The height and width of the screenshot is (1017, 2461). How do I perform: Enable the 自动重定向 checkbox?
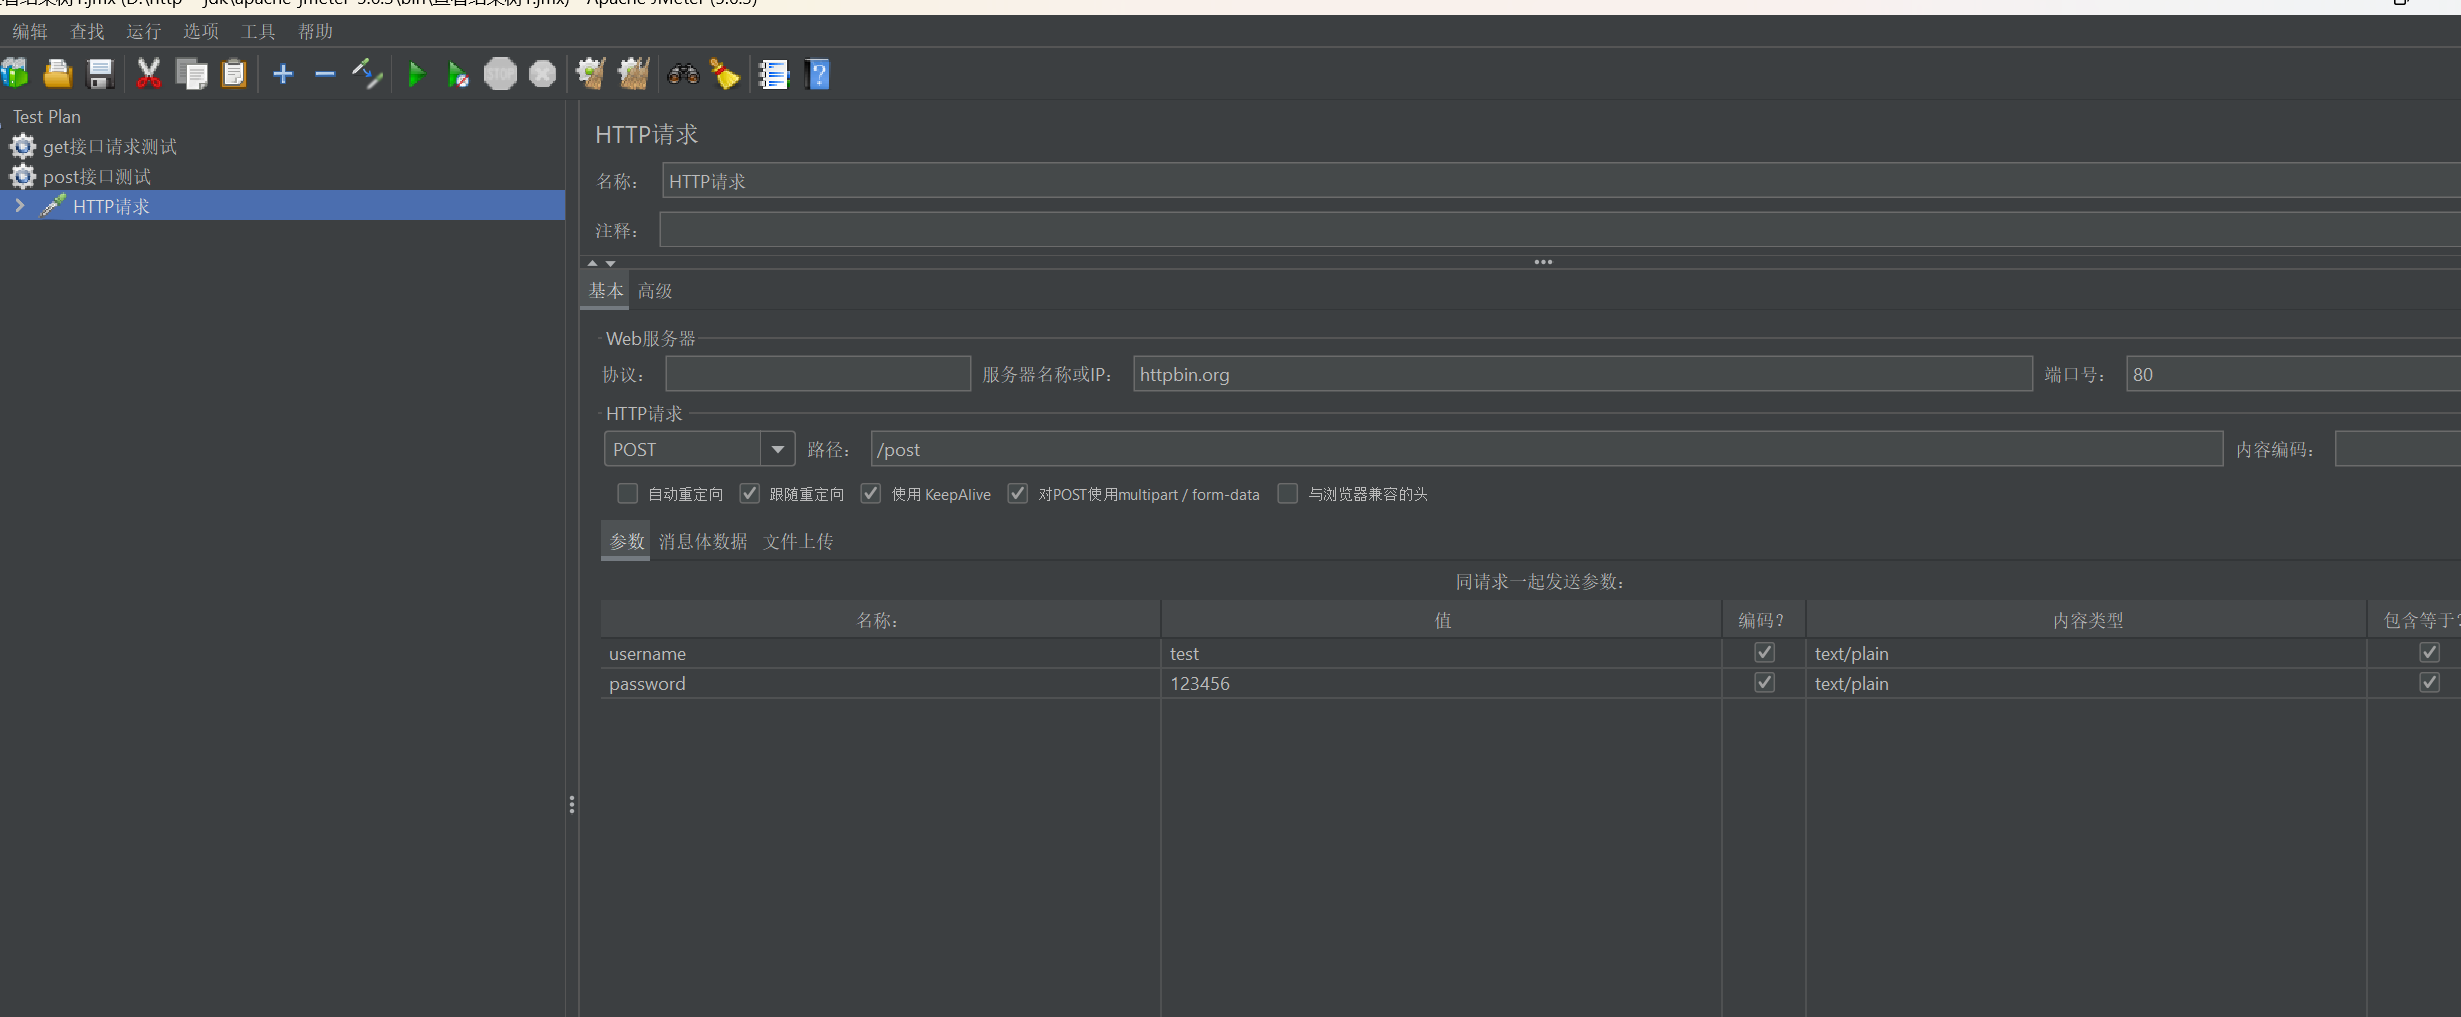(x=627, y=493)
